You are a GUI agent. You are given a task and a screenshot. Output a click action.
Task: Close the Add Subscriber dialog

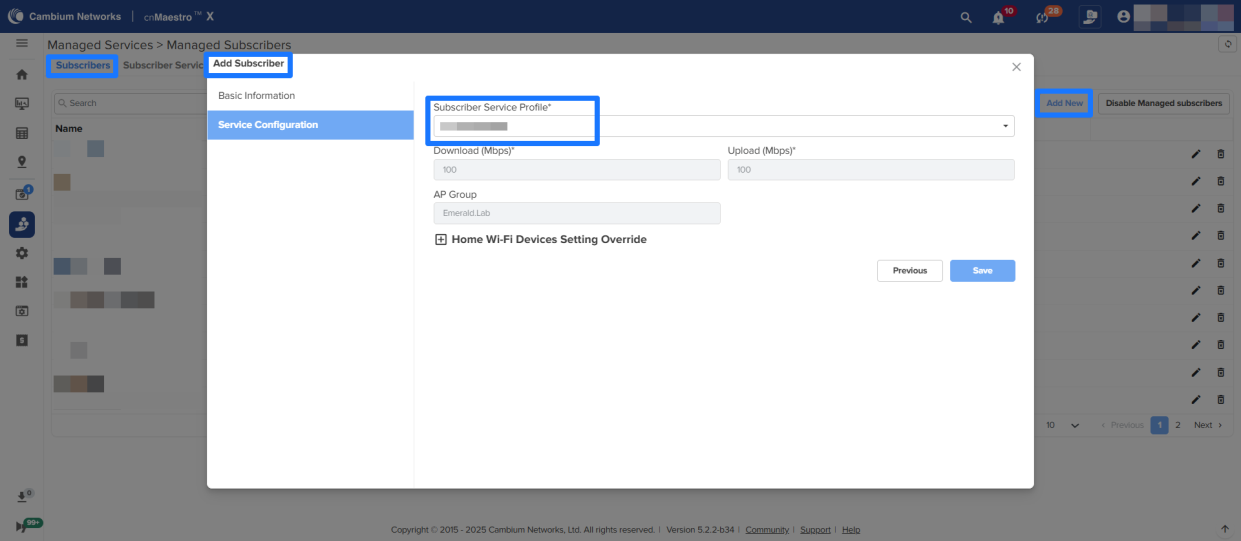1016,67
